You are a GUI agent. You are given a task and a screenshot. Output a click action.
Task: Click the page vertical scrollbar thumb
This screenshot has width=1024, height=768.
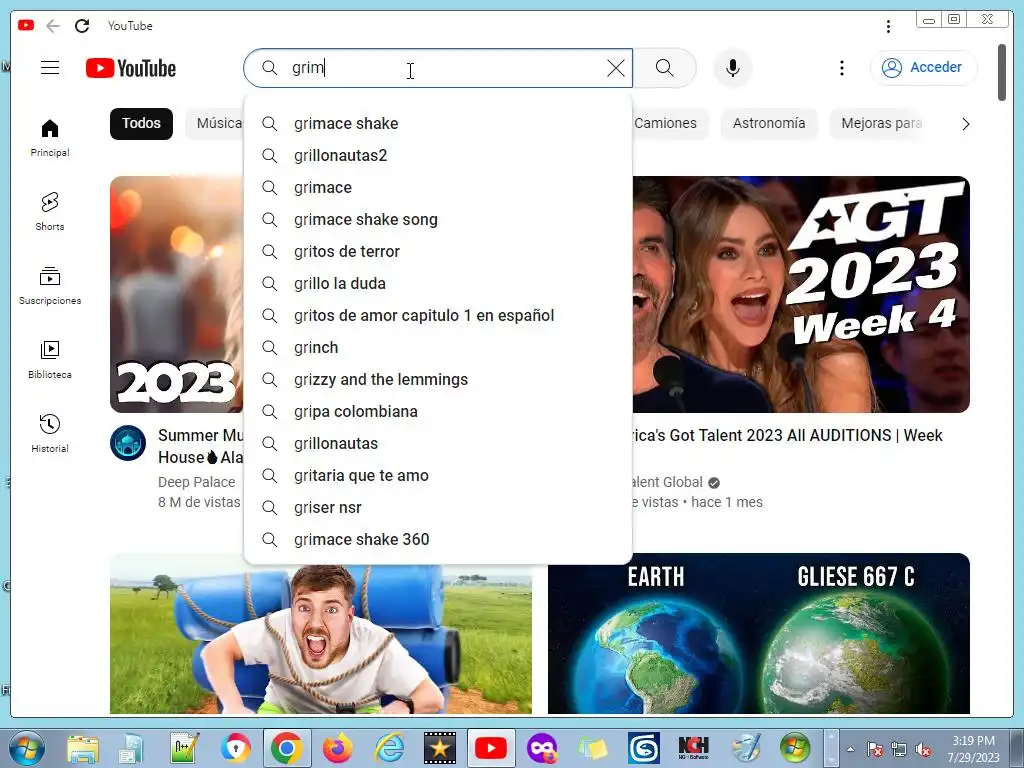pyautogui.click(x=1002, y=72)
